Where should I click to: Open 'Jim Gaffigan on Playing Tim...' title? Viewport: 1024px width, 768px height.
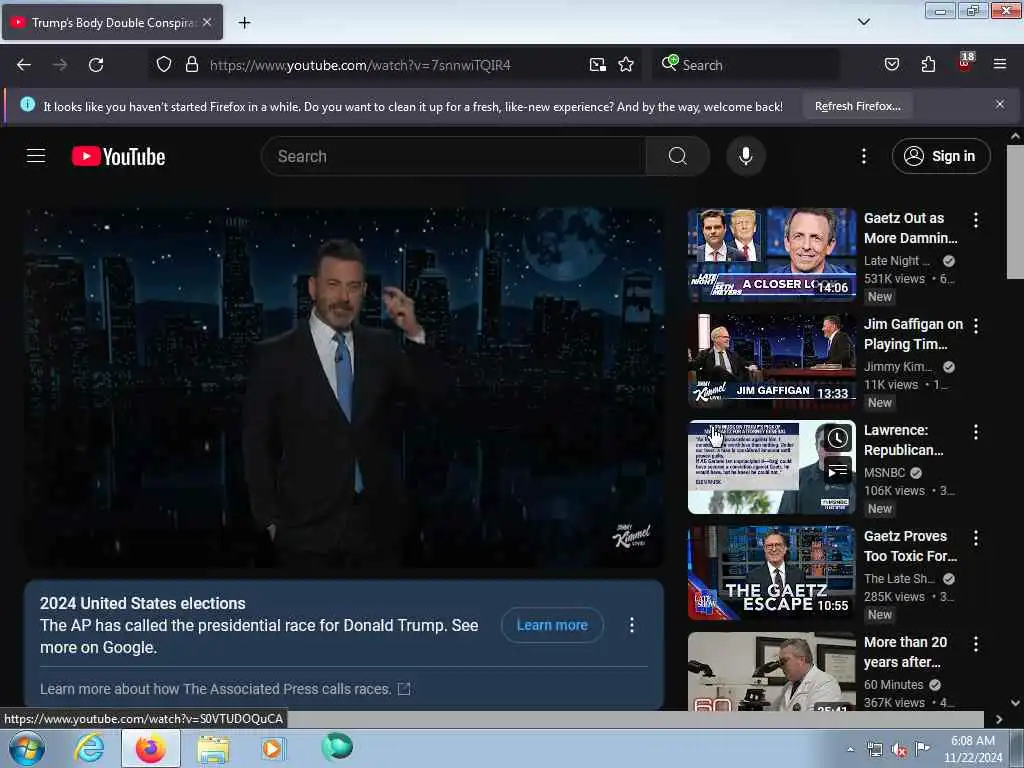[913, 334]
